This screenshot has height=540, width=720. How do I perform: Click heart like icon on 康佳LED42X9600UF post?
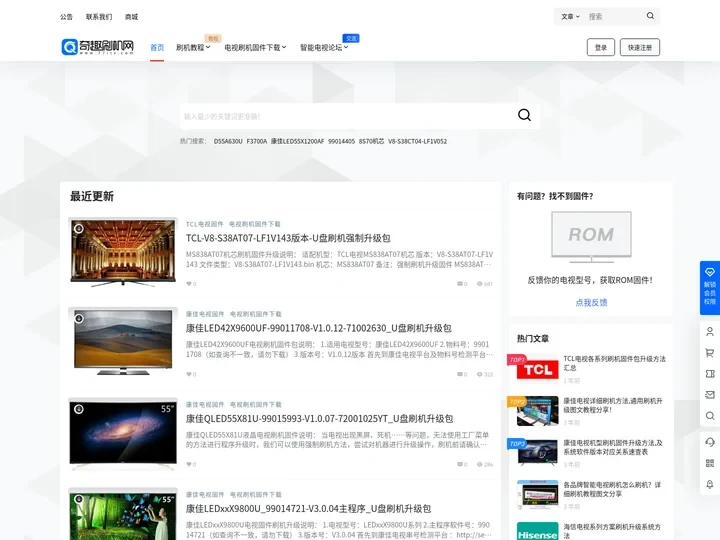click(x=189, y=374)
